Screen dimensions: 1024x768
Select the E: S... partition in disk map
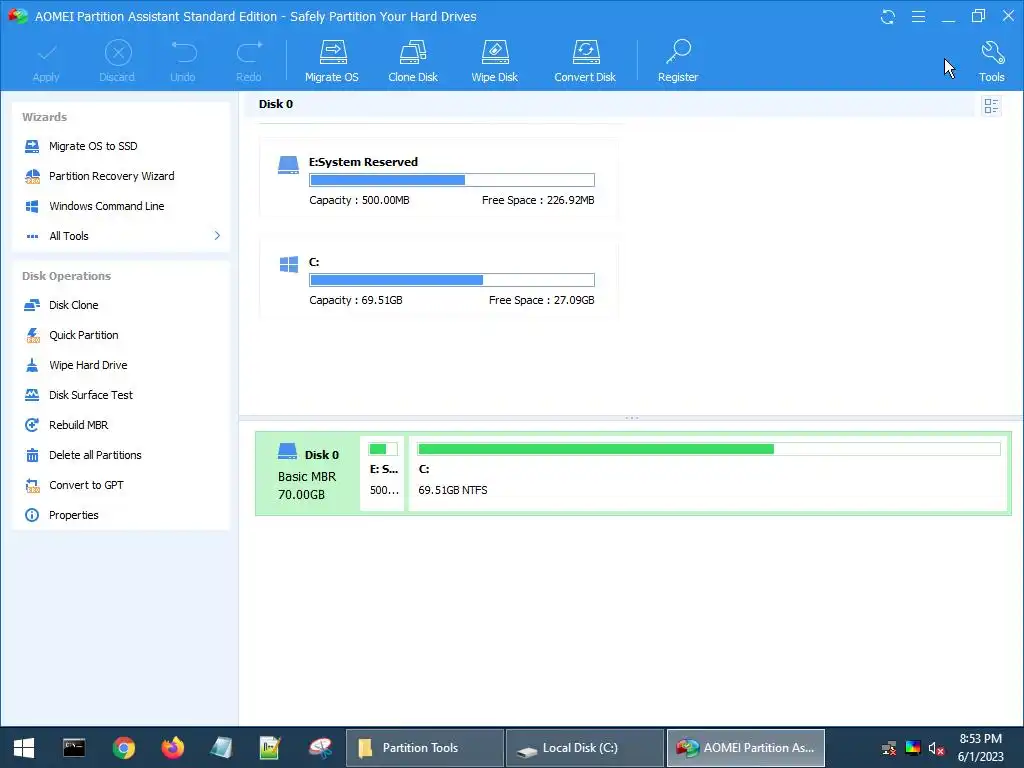click(x=383, y=473)
